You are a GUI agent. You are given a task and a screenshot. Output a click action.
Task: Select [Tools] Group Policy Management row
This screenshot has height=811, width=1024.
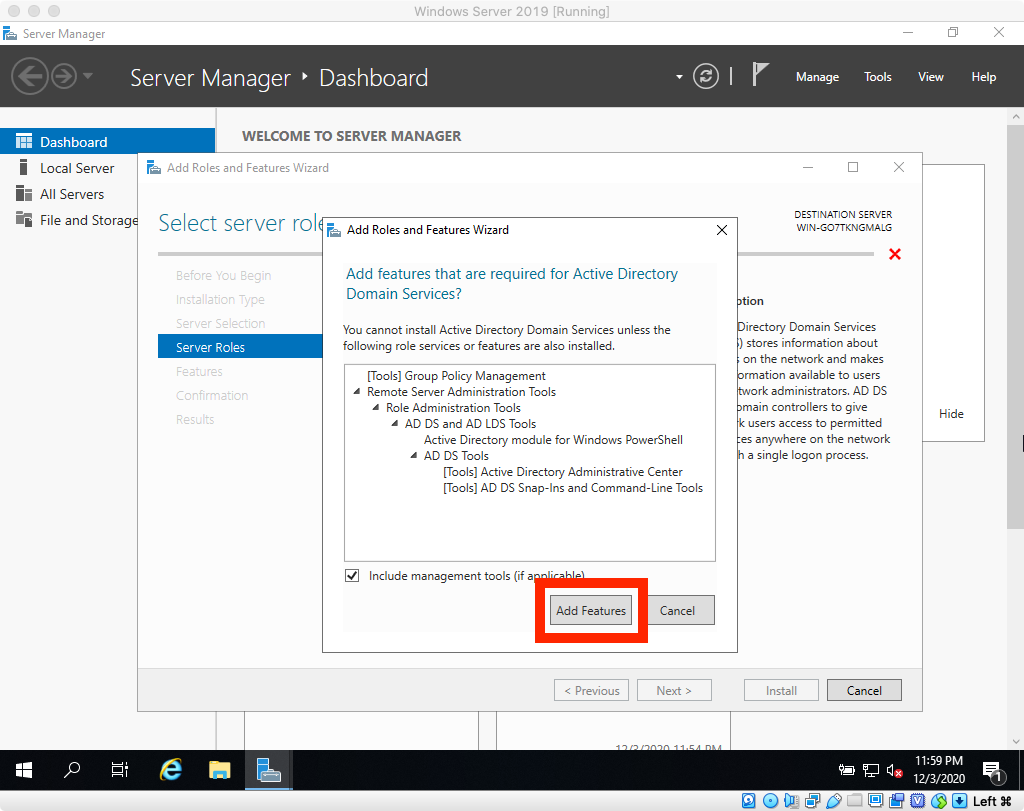(456, 375)
